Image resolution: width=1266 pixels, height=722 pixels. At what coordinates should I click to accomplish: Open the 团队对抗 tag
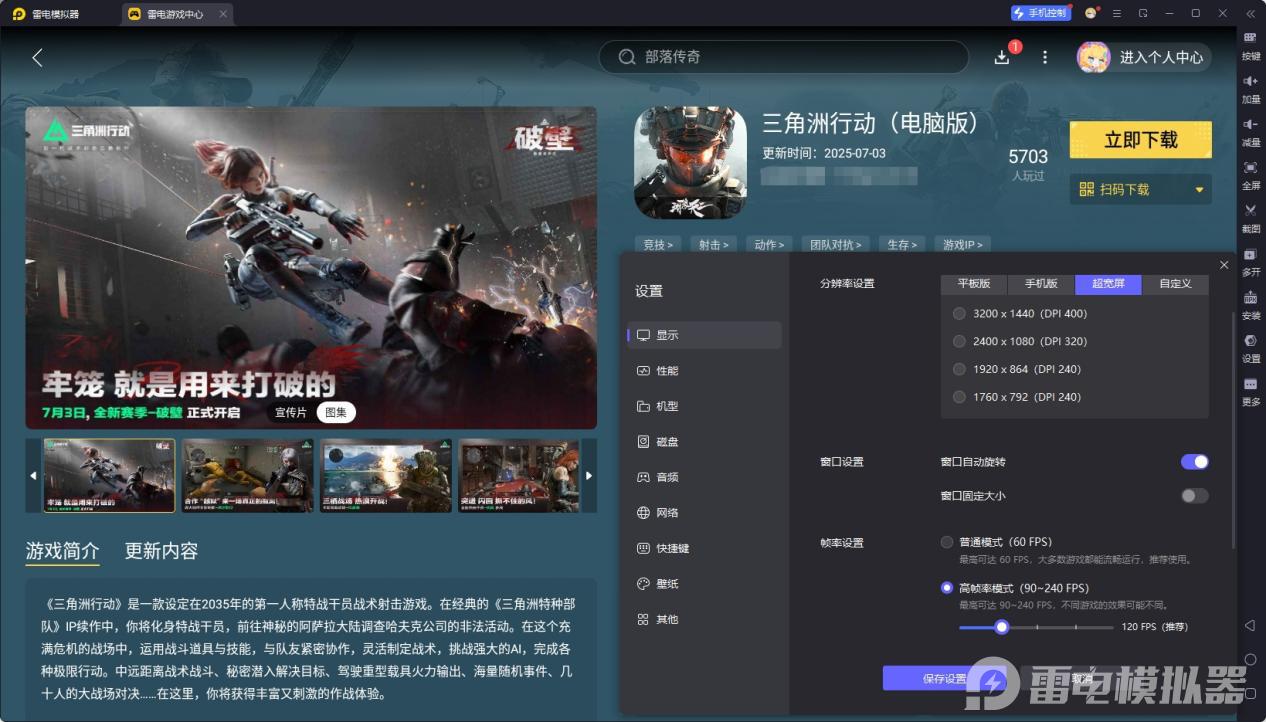(x=835, y=244)
